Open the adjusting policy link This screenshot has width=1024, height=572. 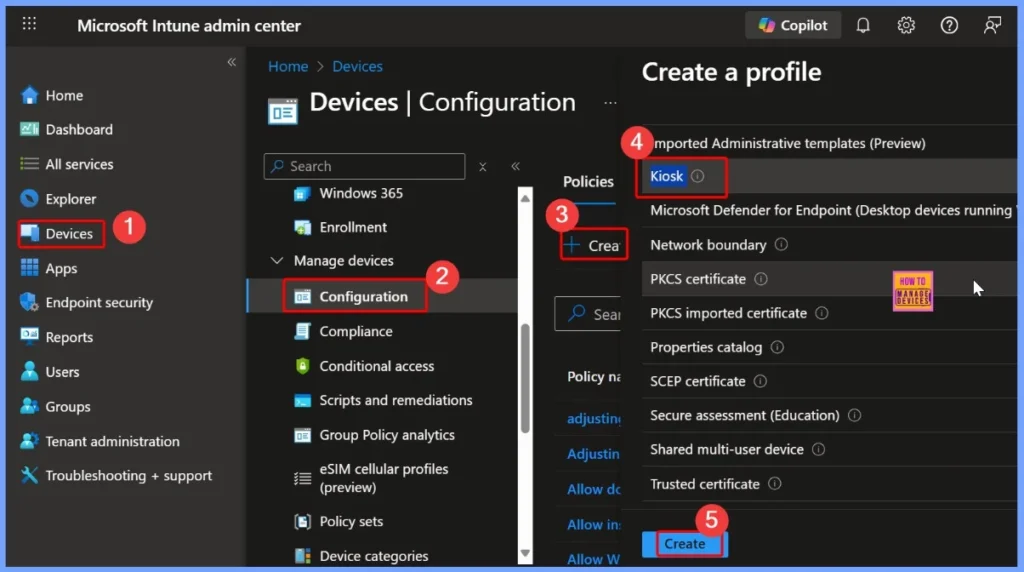tap(594, 419)
